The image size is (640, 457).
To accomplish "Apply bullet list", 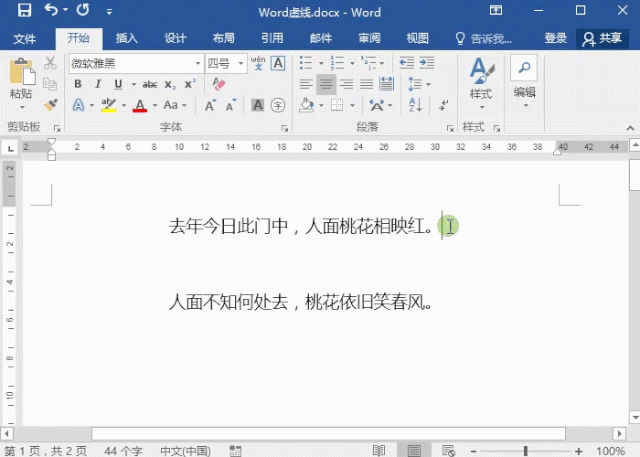I will pyautogui.click(x=306, y=63).
